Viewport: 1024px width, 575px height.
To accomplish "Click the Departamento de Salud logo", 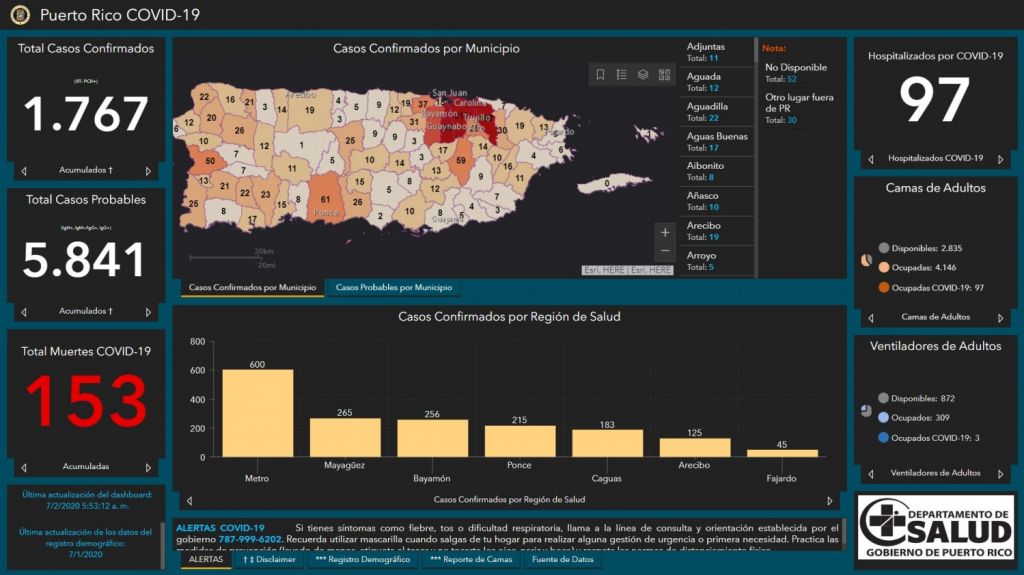I will pos(935,527).
